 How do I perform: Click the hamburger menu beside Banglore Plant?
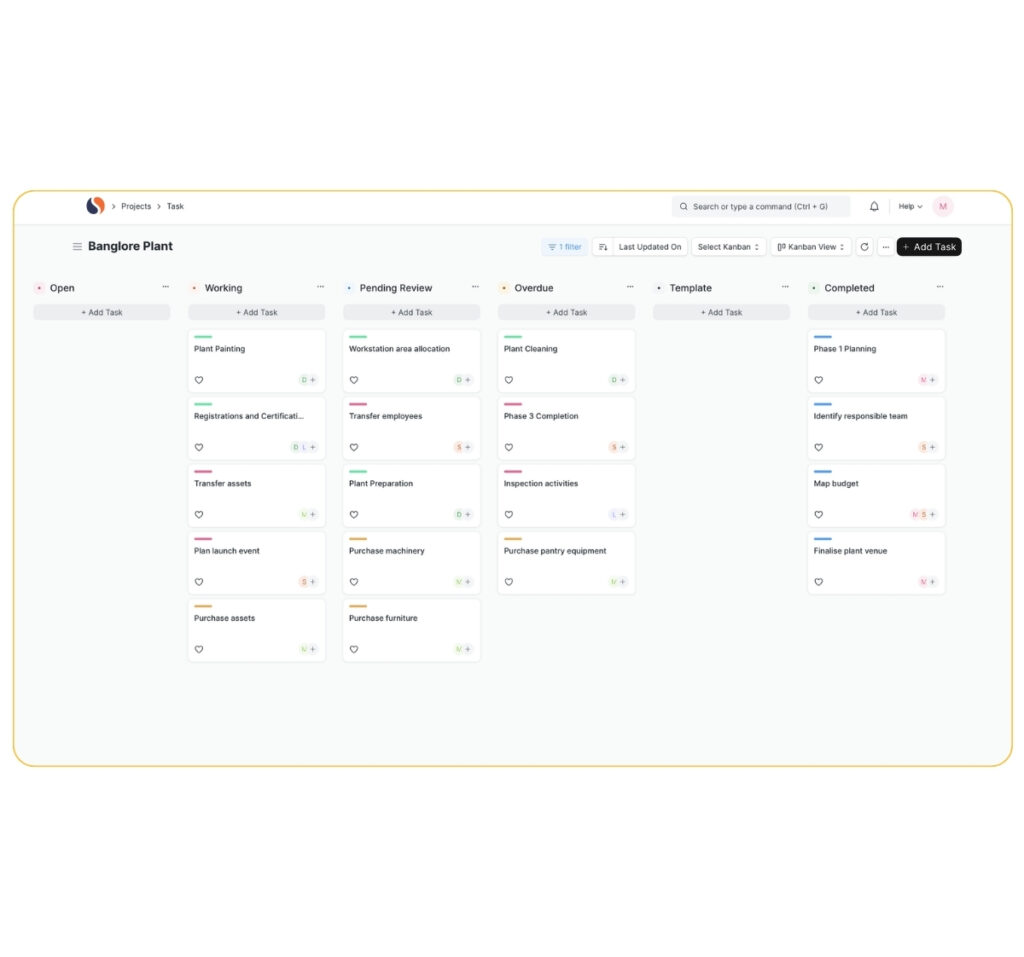click(x=76, y=246)
